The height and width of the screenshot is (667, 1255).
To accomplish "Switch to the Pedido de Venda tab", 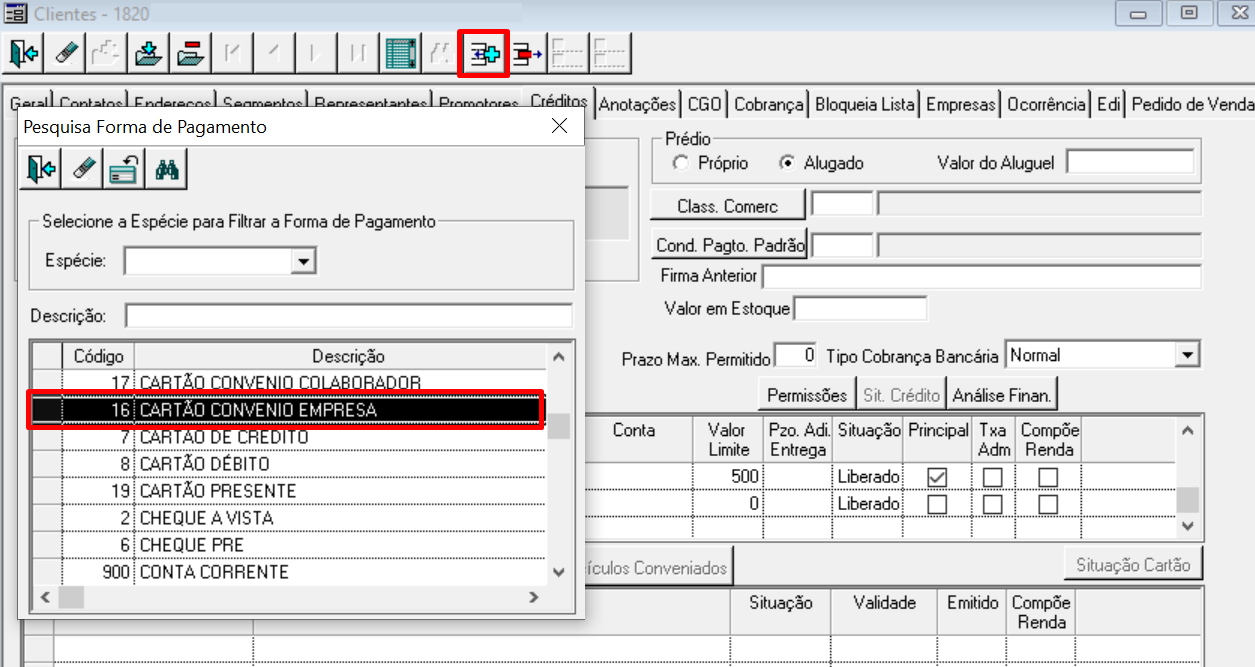I will pos(1191,104).
